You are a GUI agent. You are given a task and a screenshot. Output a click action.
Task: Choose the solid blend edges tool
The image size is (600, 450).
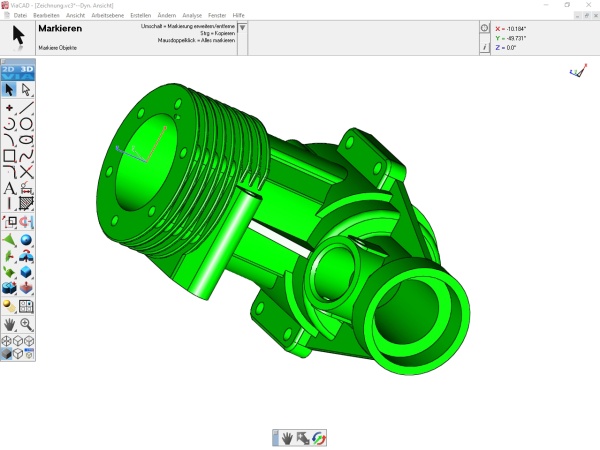pyautogui.click(x=26, y=256)
